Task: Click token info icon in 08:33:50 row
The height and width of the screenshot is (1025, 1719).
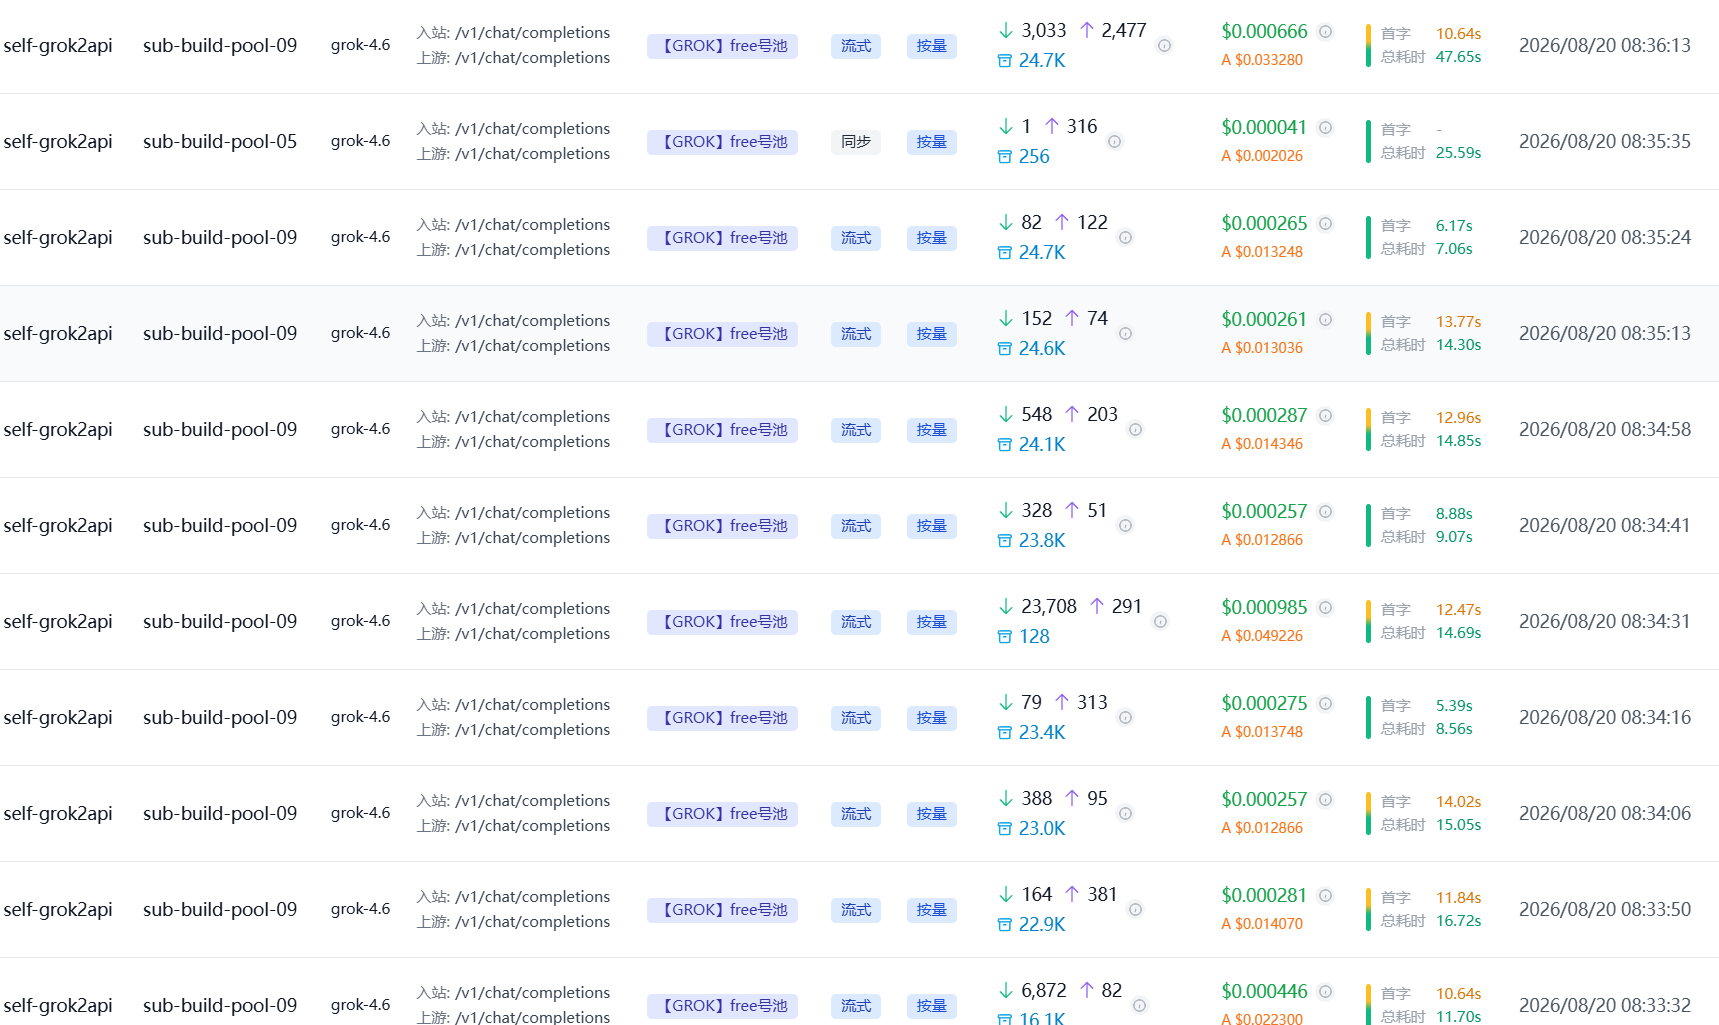Action: coord(1135,909)
